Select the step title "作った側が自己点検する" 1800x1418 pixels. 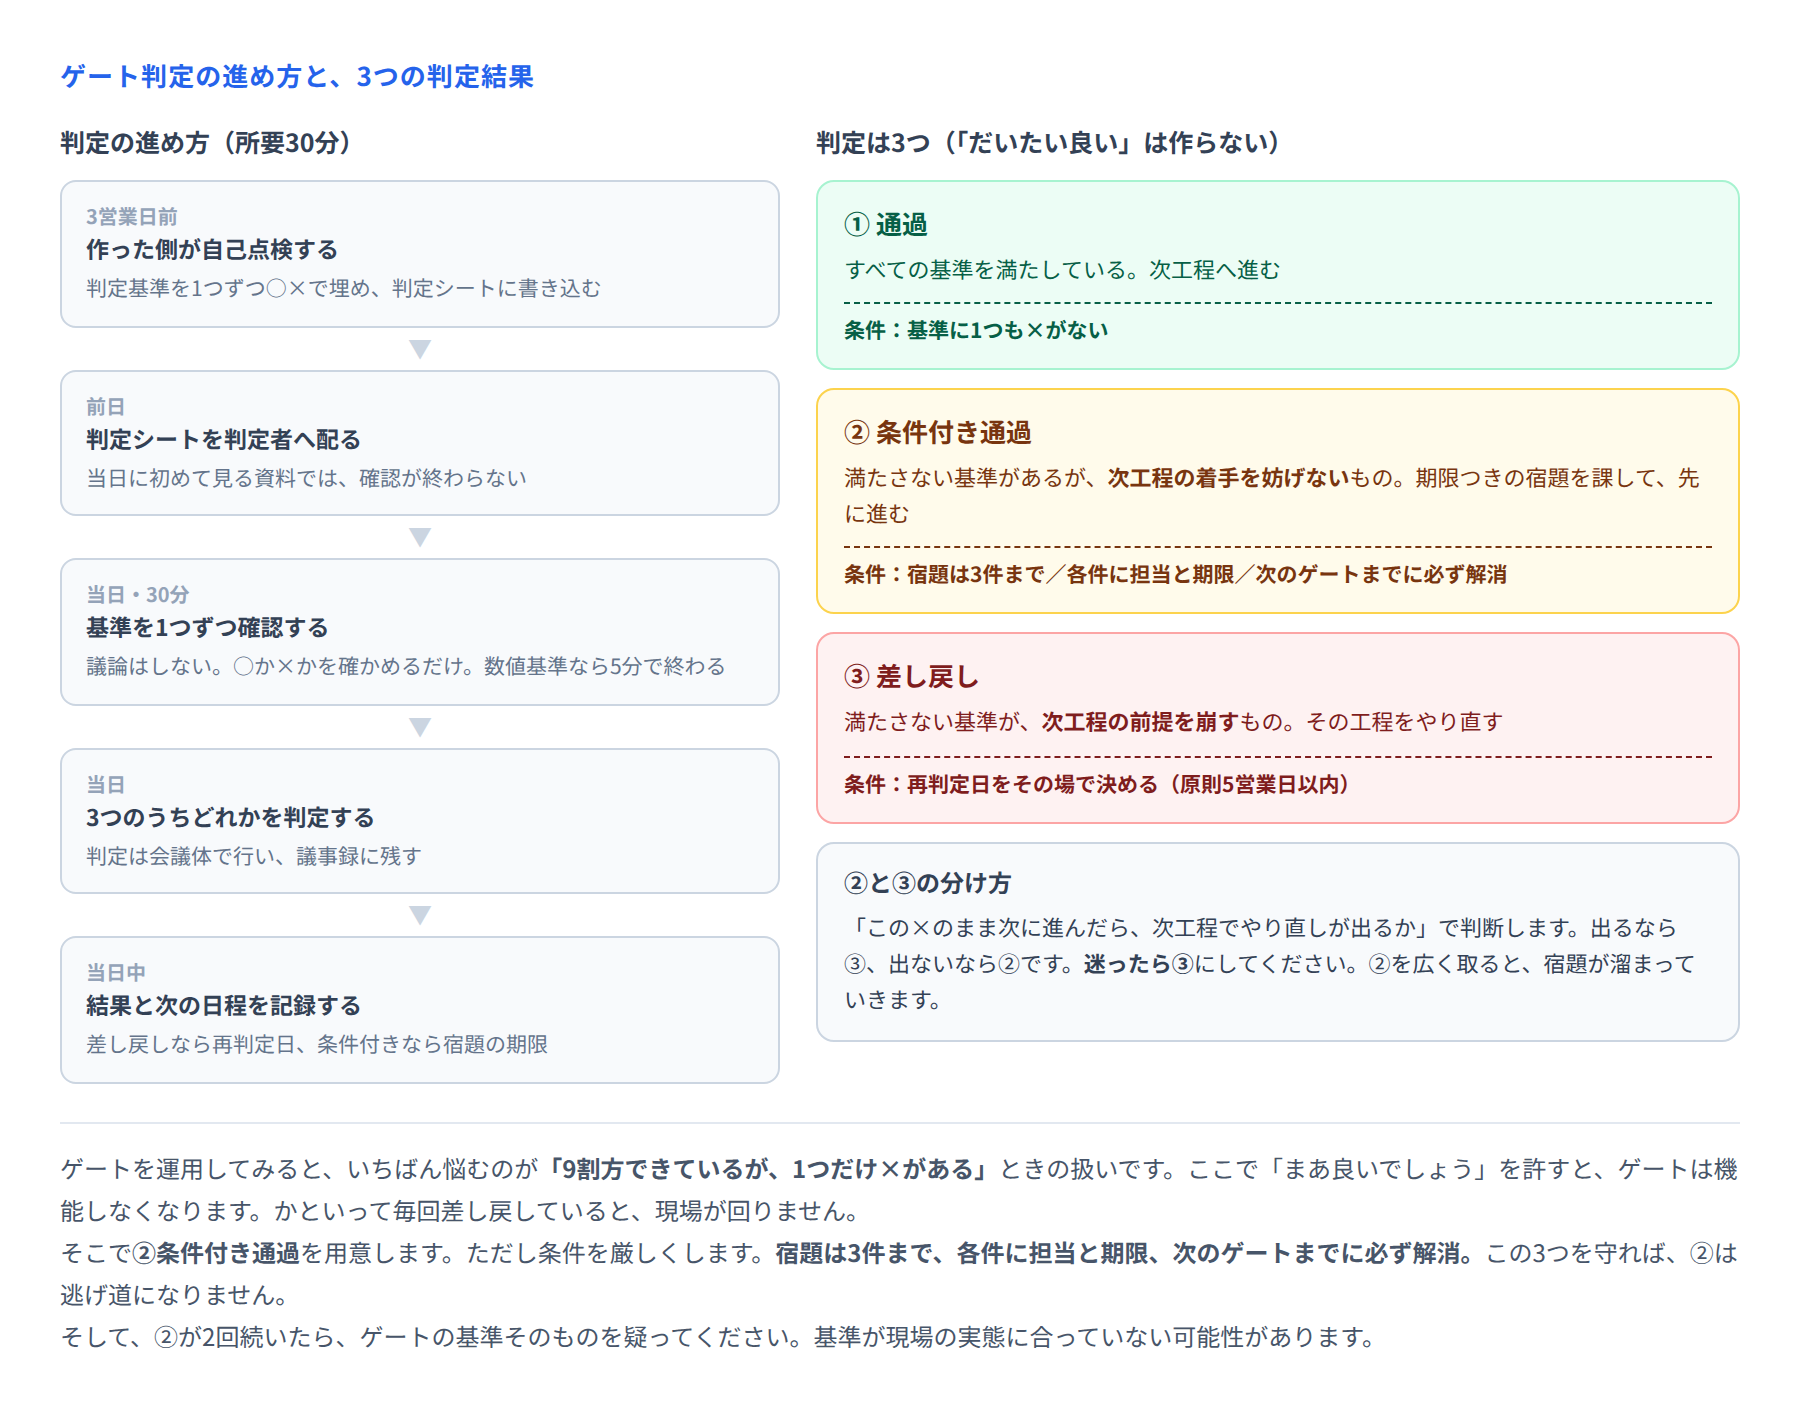pyautogui.click(x=212, y=249)
